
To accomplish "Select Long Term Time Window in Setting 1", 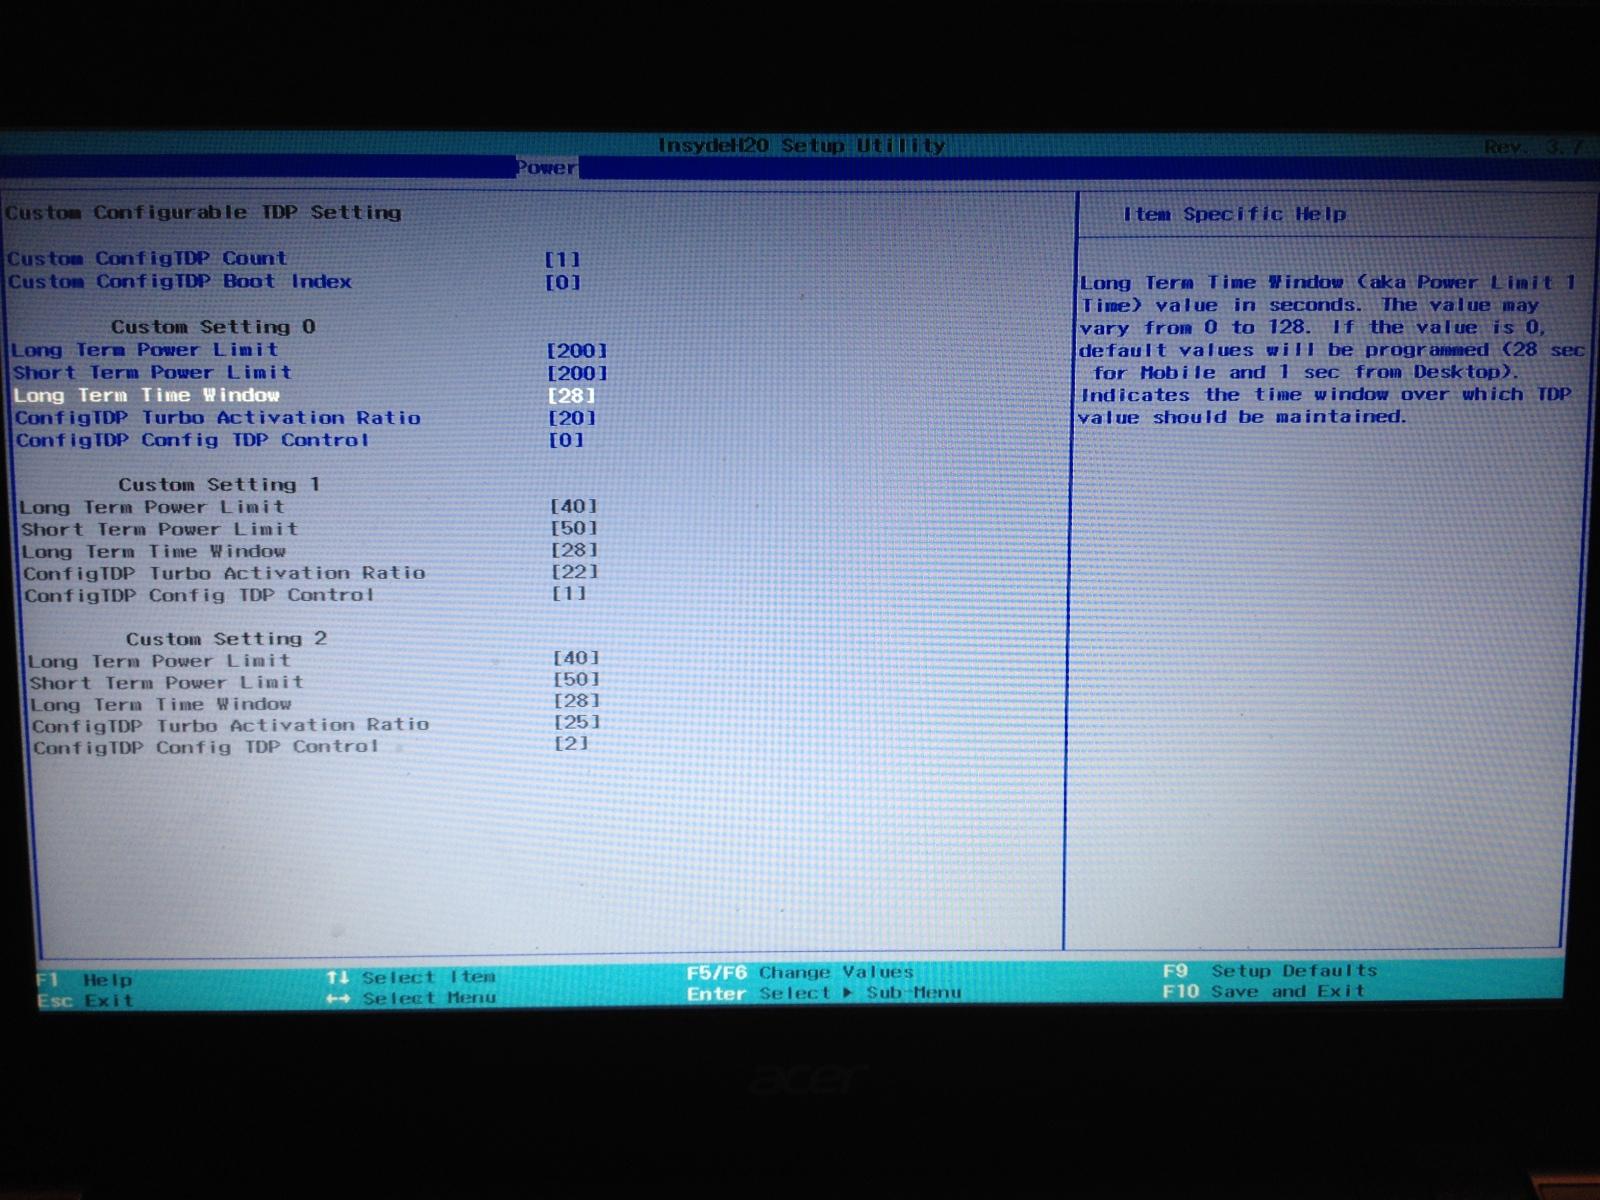I will pos(154,551).
